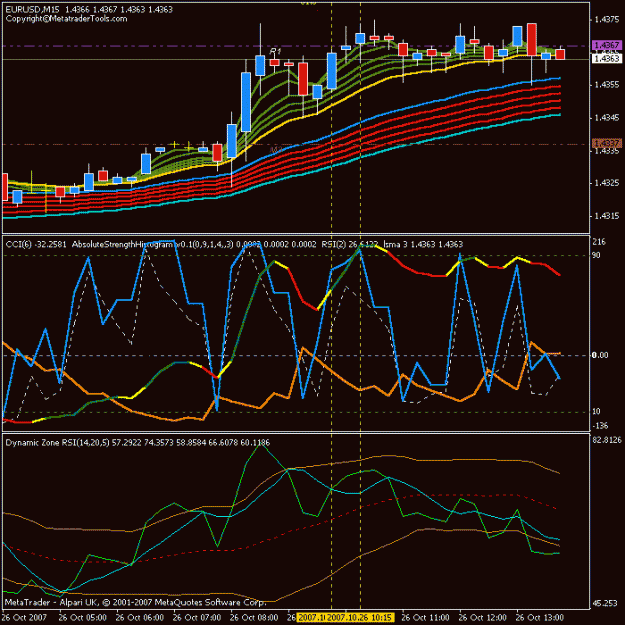The image size is (625, 625).
Task: Click the 26 Oct 2007 time axis label
Action: (24, 618)
